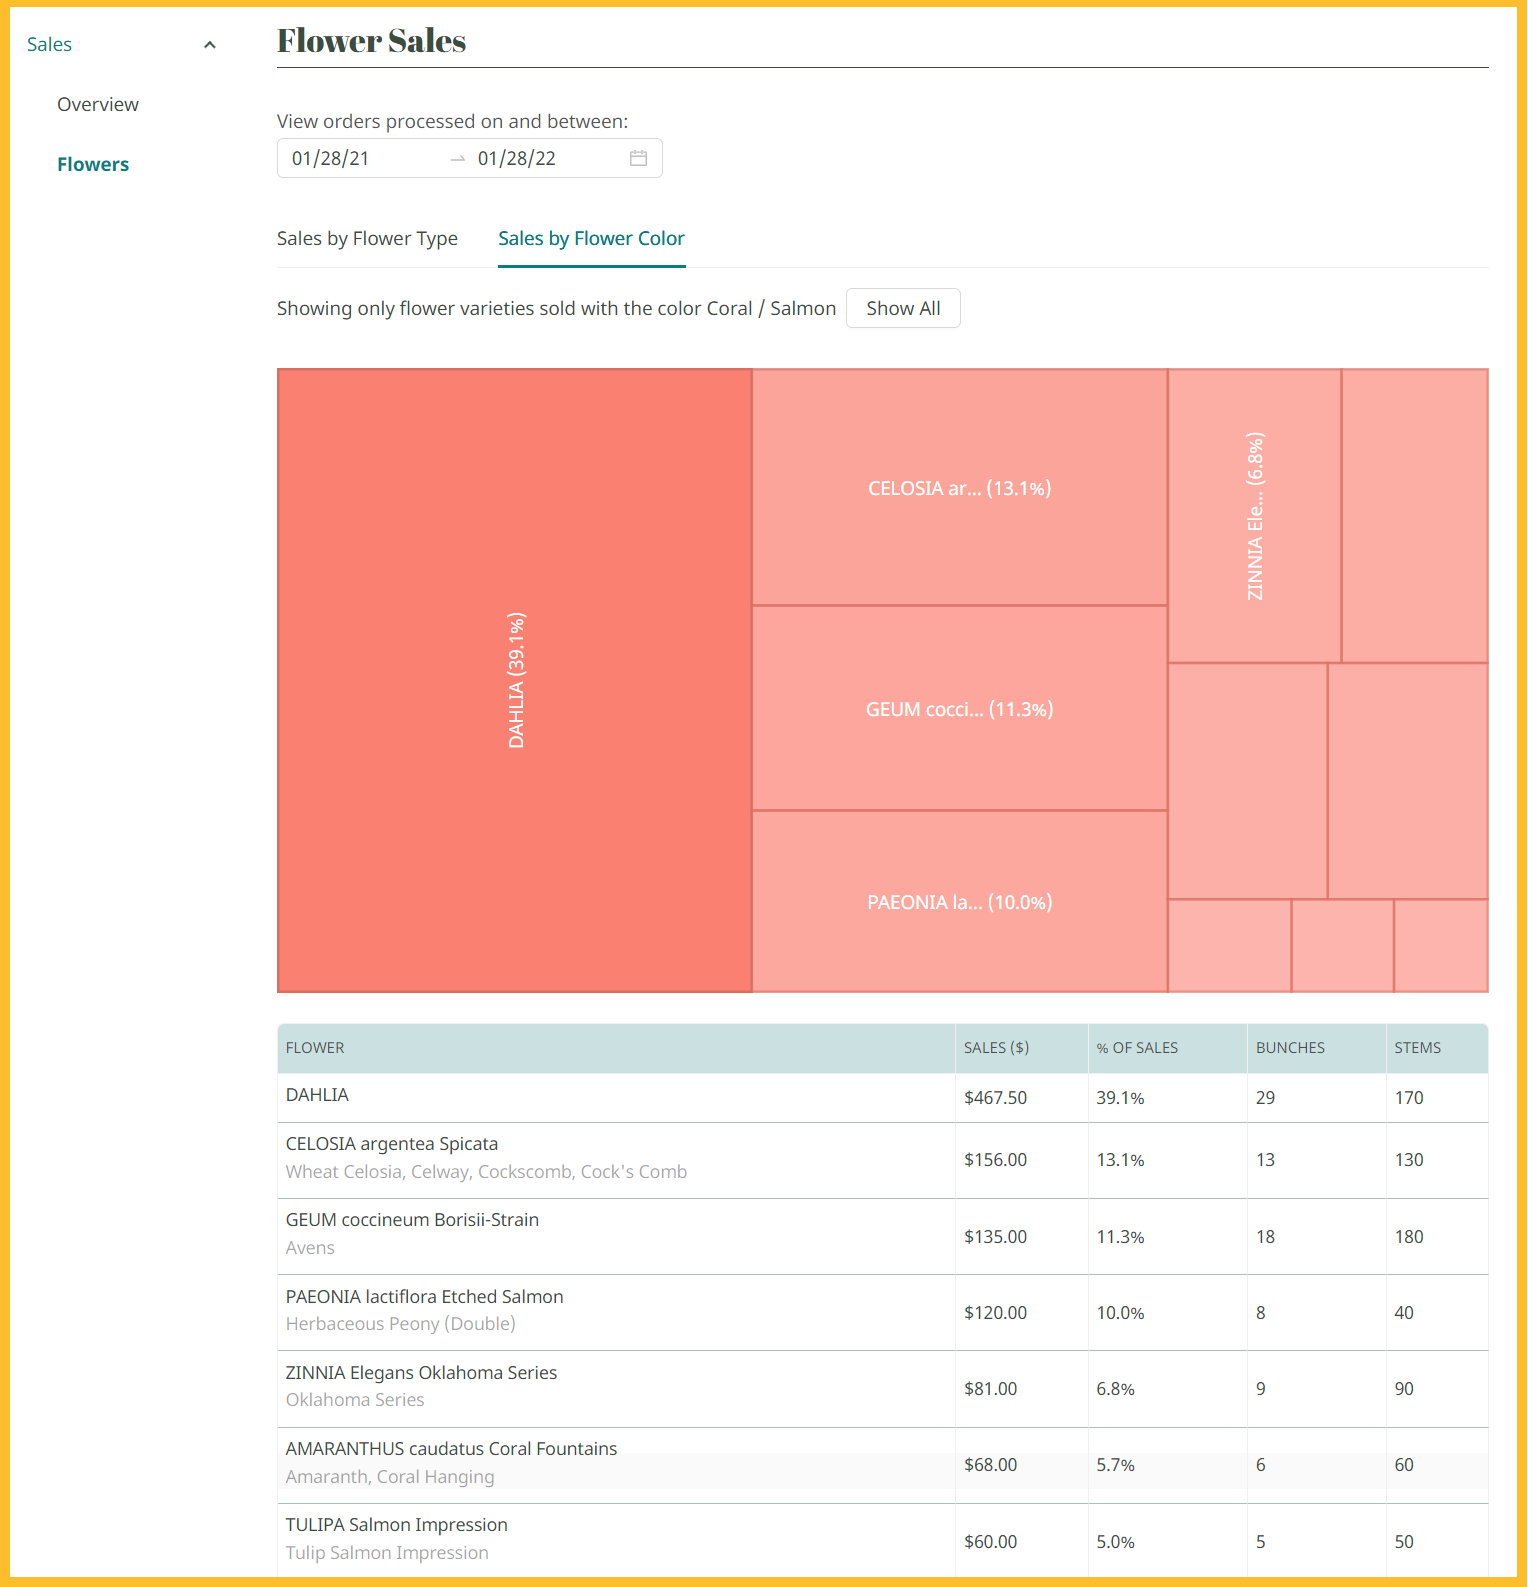Collapse the Sales sidebar section chevron
Screen dimensions: 1528x1587
click(210, 45)
